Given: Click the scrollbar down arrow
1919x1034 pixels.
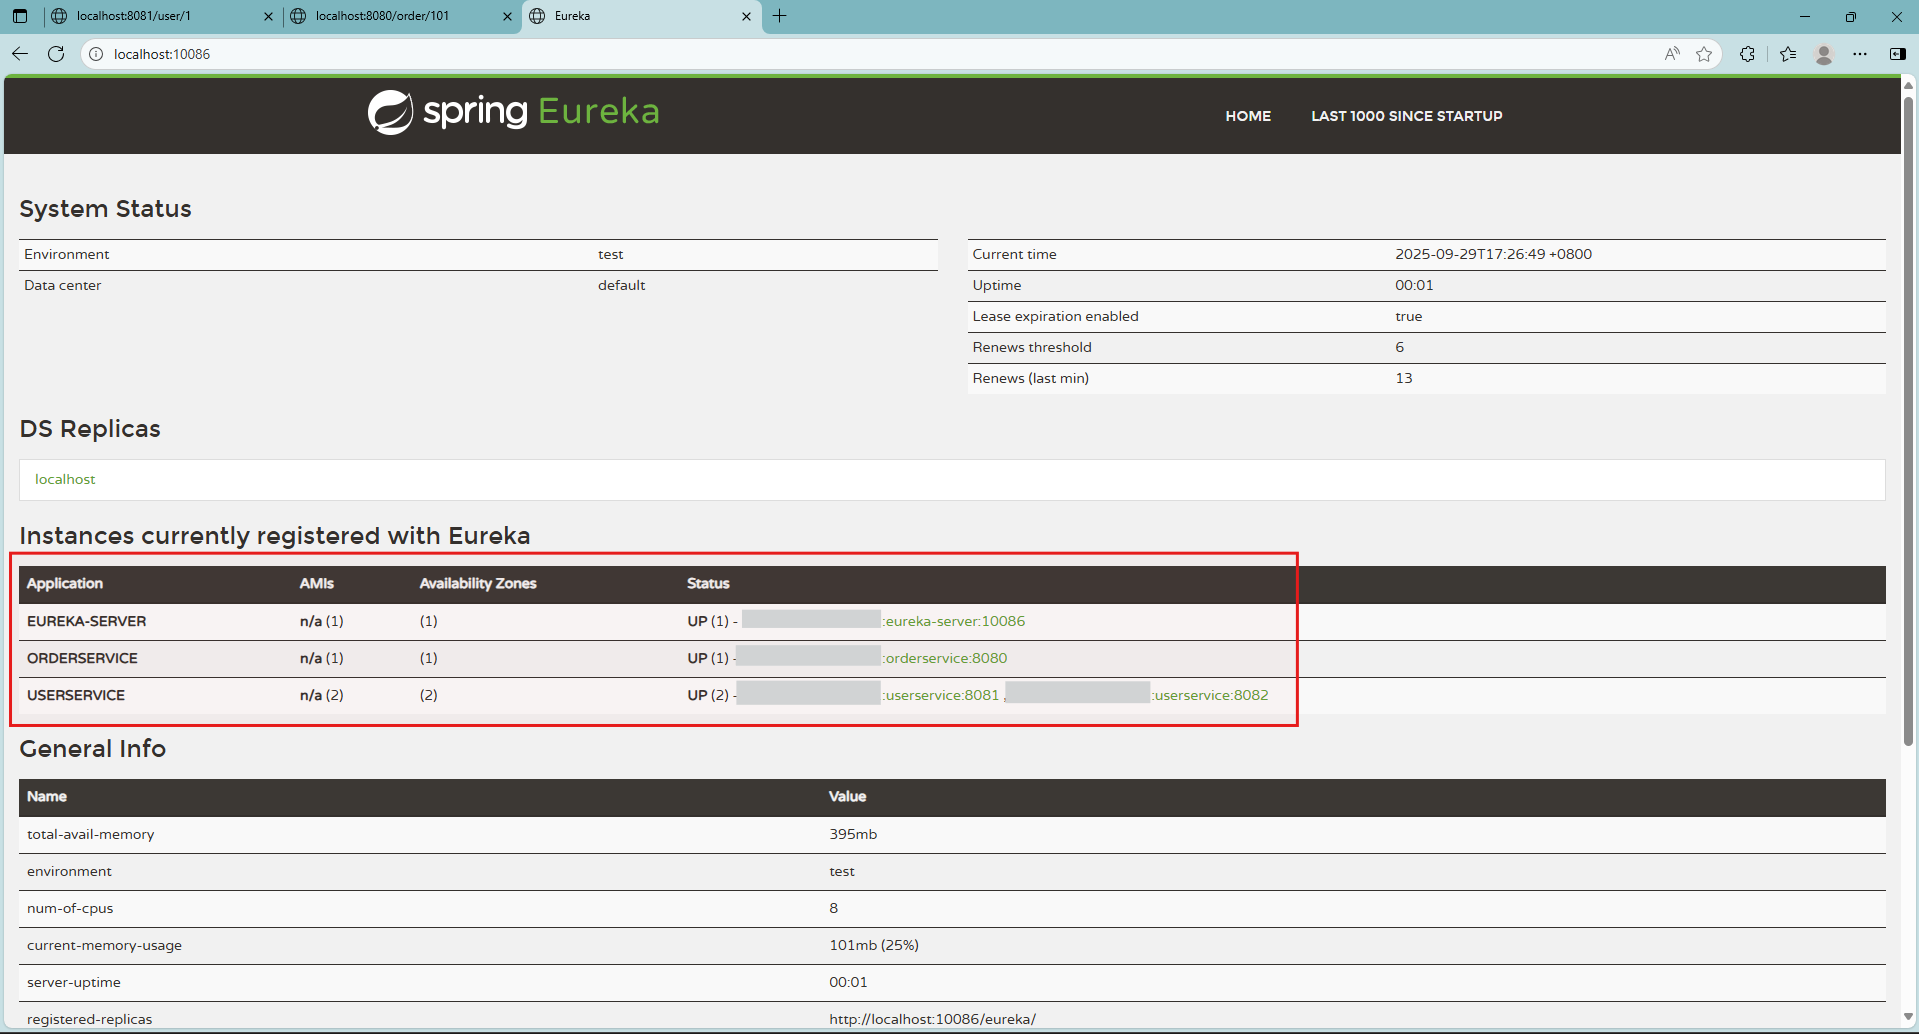Looking at the screenshot, I should click(1908, 1017).
